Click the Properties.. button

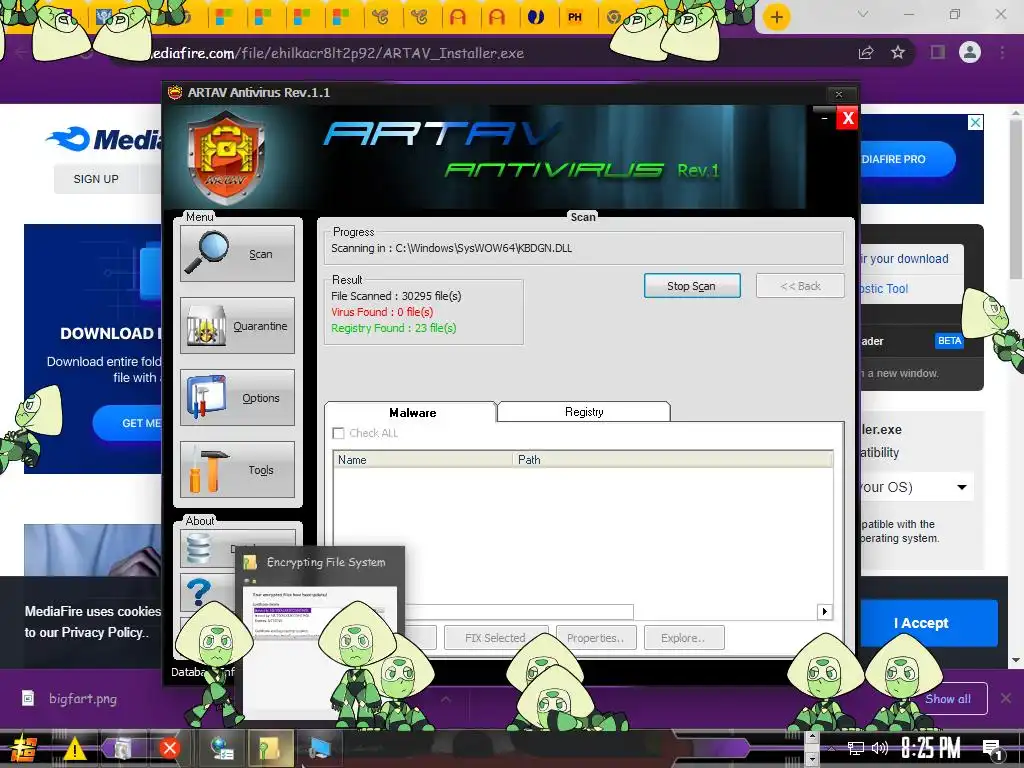[x=596, y=637]
